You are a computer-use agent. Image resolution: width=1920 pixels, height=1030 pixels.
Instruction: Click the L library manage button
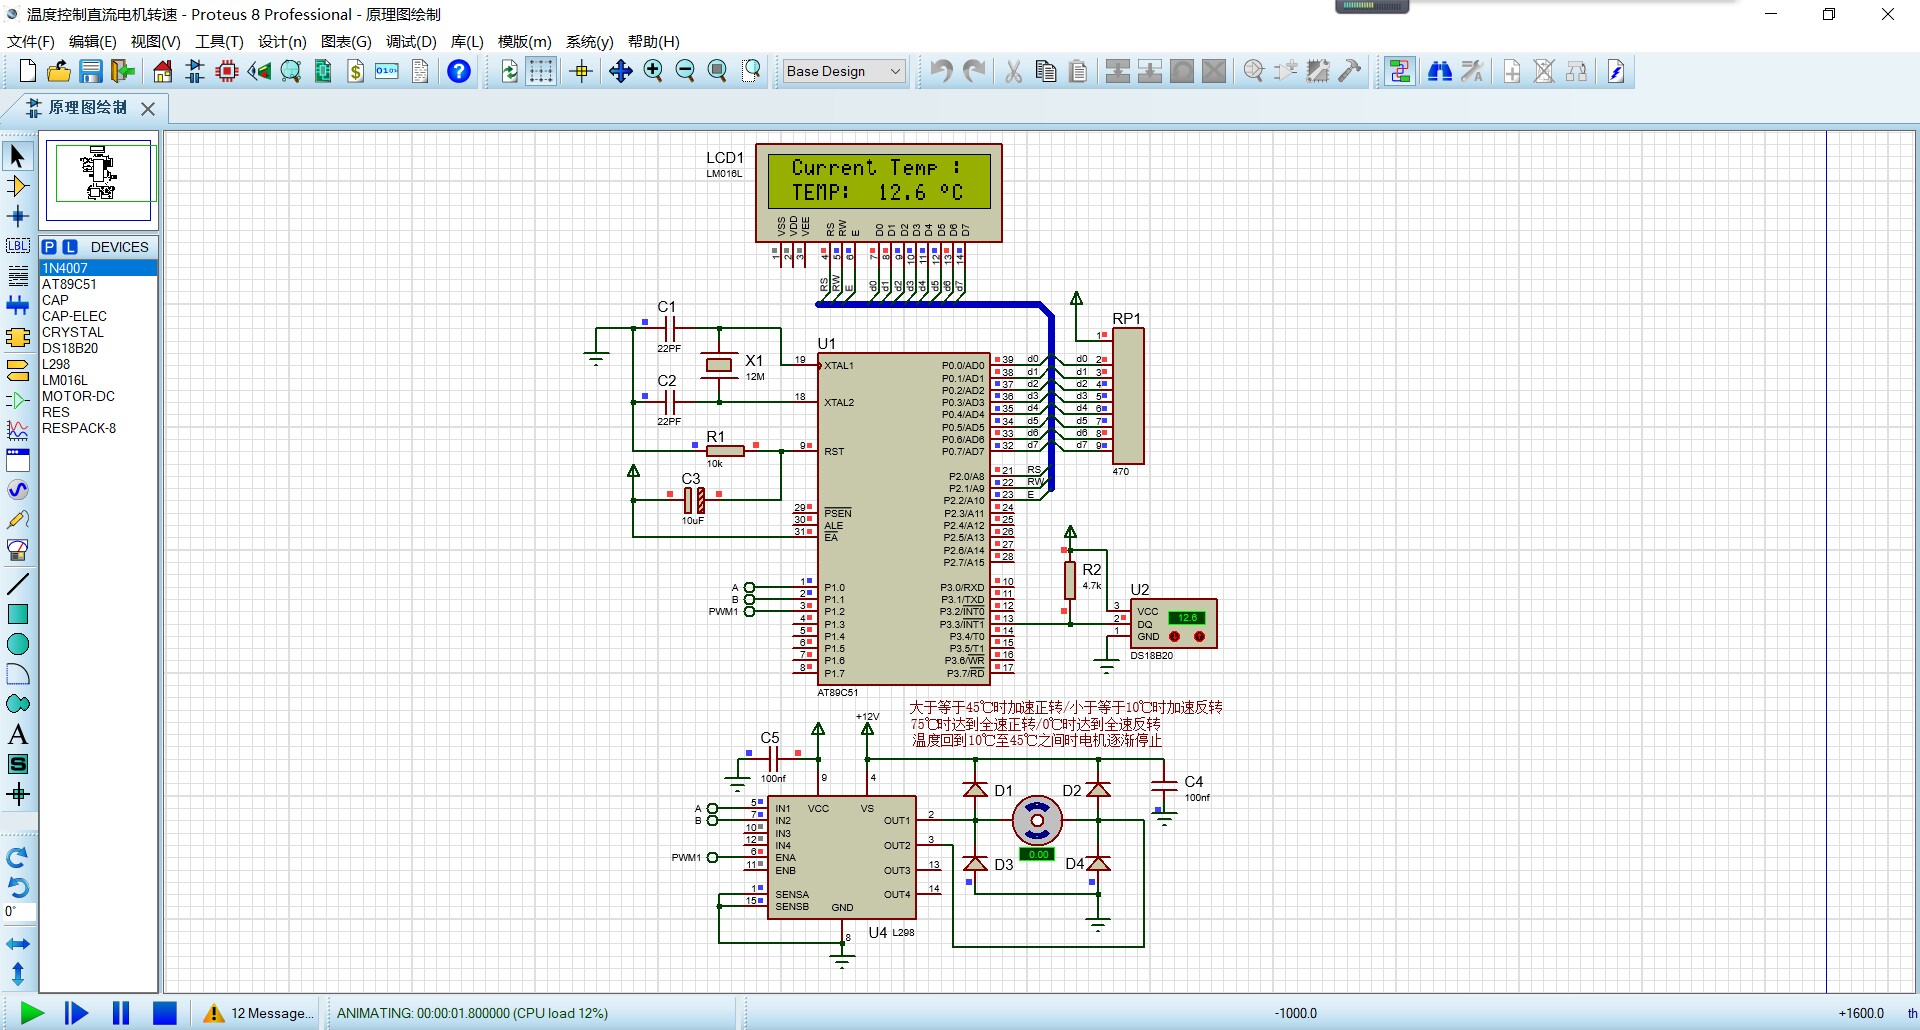(x=70, y=247)
